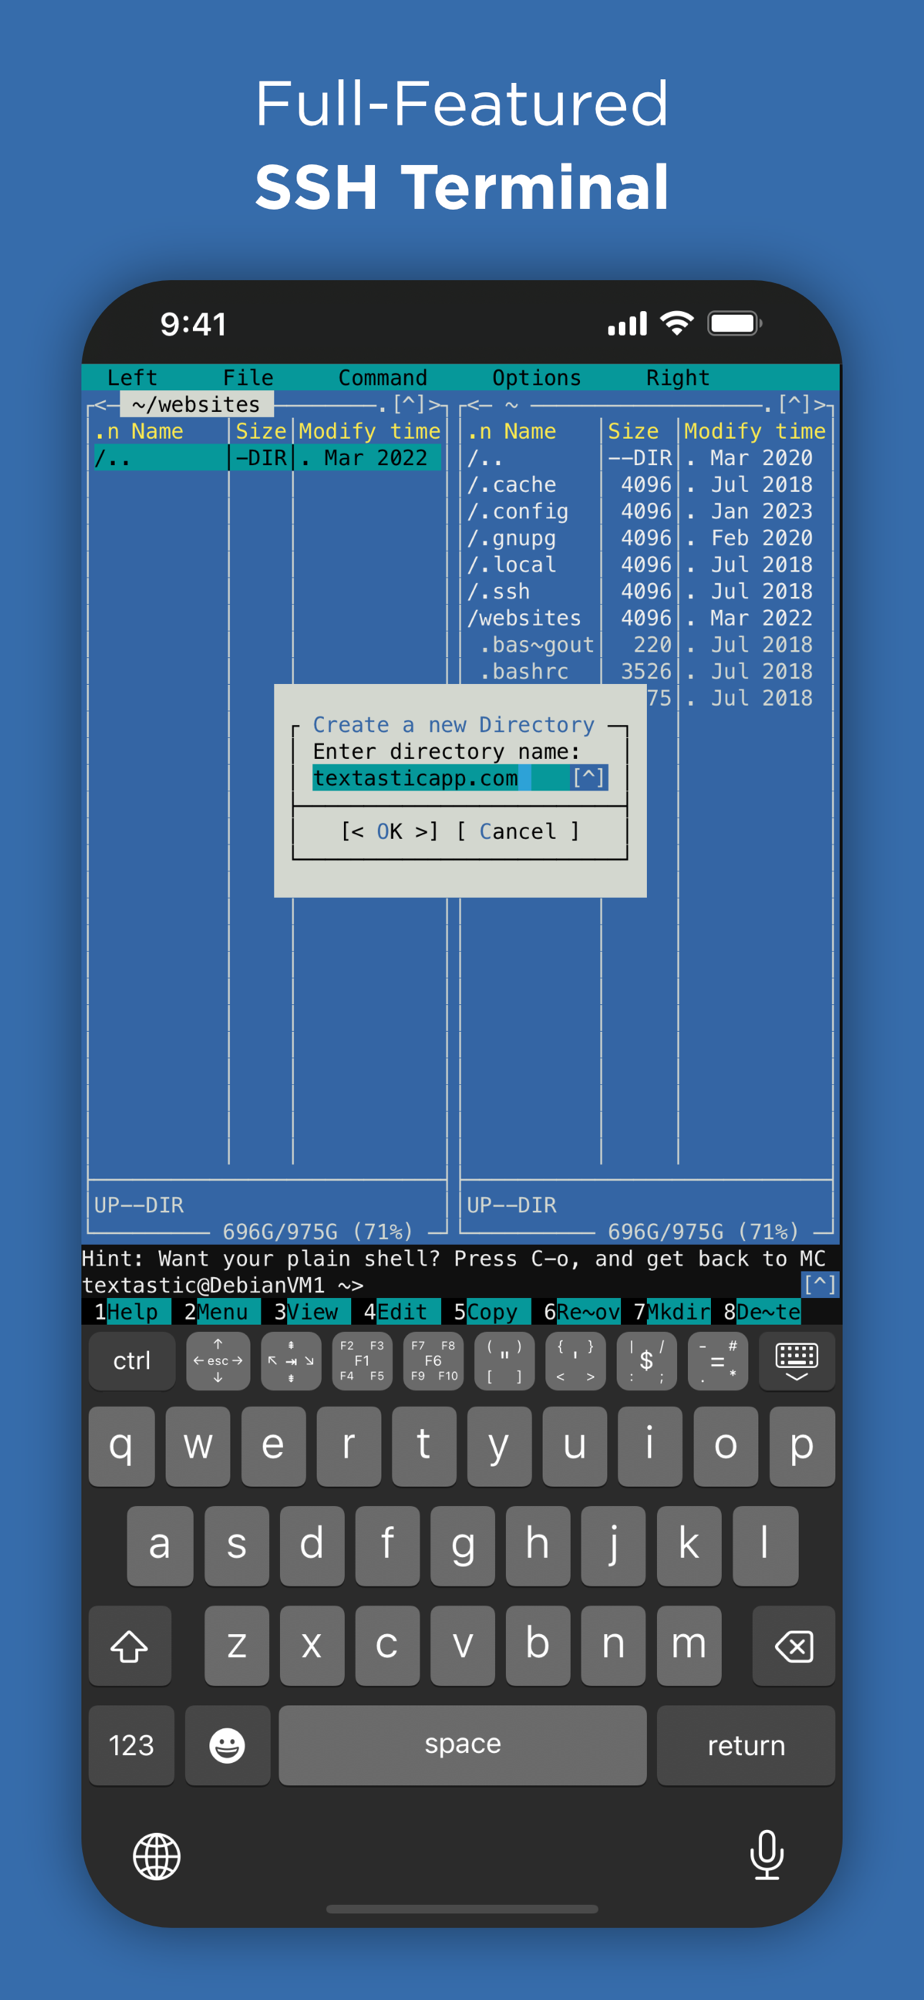Tap the q key

(x=121, y=1446)
